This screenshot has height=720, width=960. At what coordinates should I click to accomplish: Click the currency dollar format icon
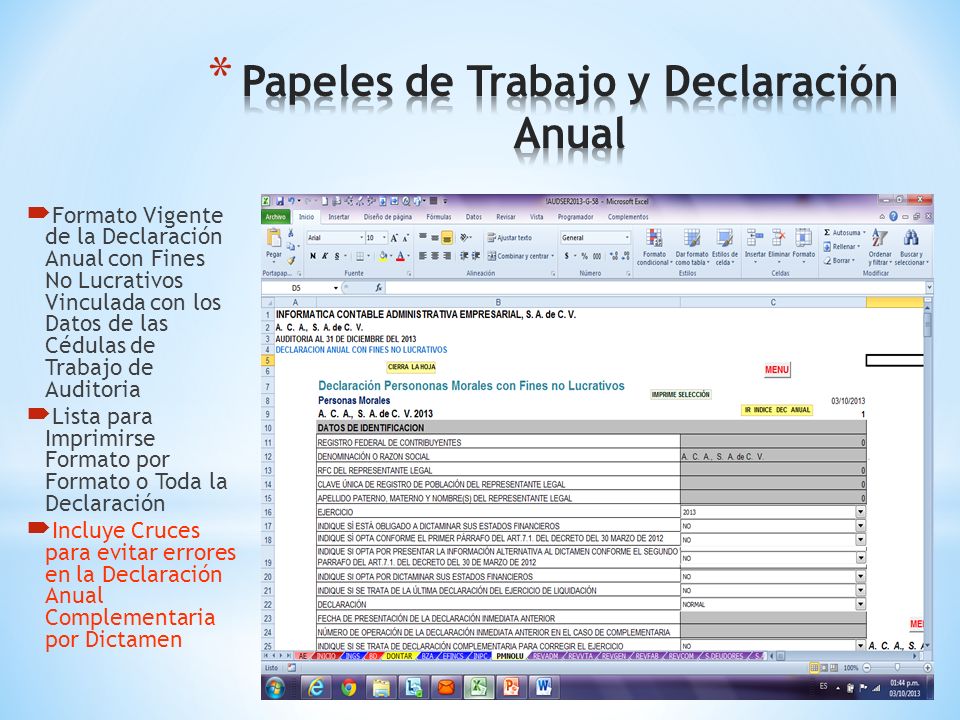tap(567, 256)
